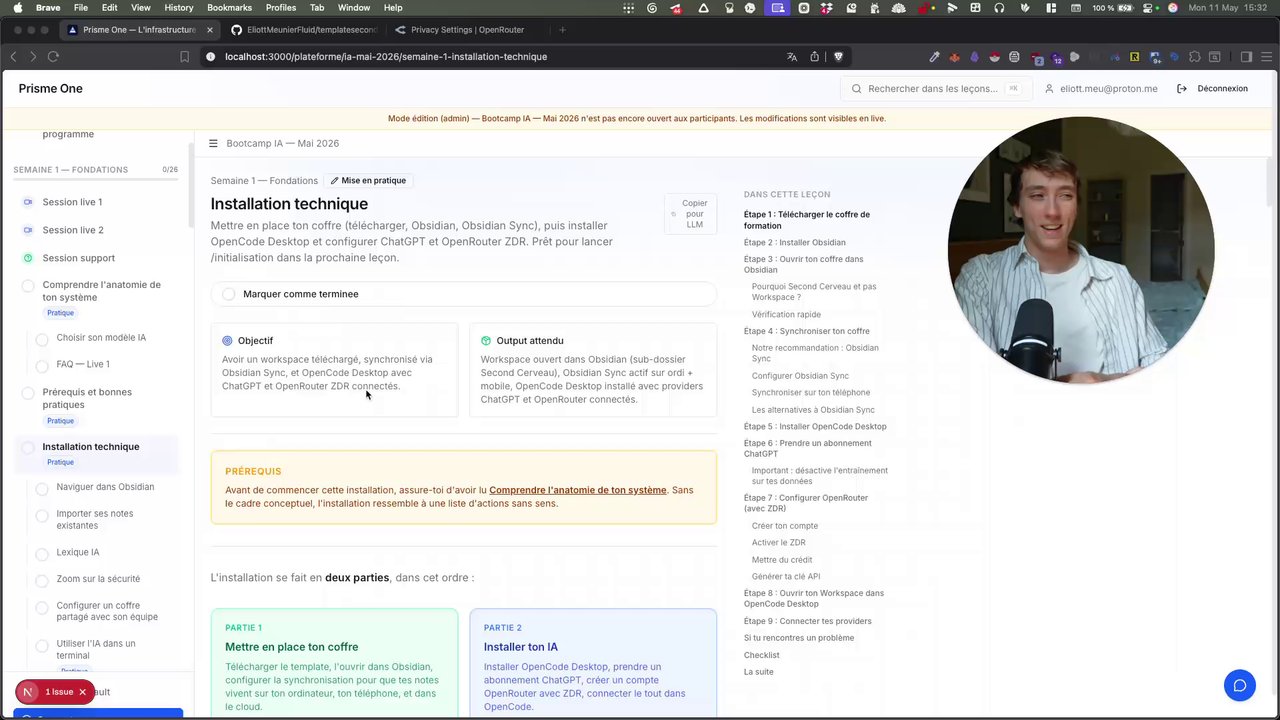Open the Comprendre l'anatomie de ton système link
Screen dimensions: 1280x720
578,490
